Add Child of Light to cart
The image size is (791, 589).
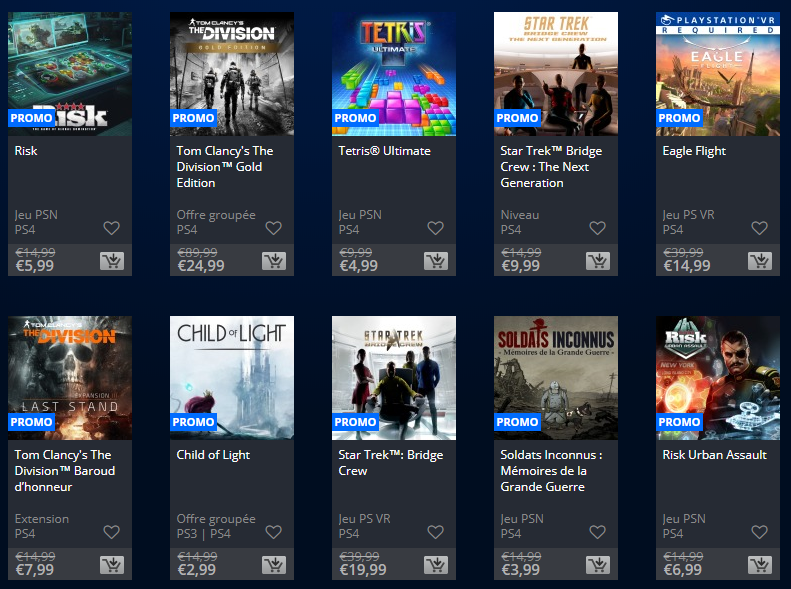click(274, 565)
